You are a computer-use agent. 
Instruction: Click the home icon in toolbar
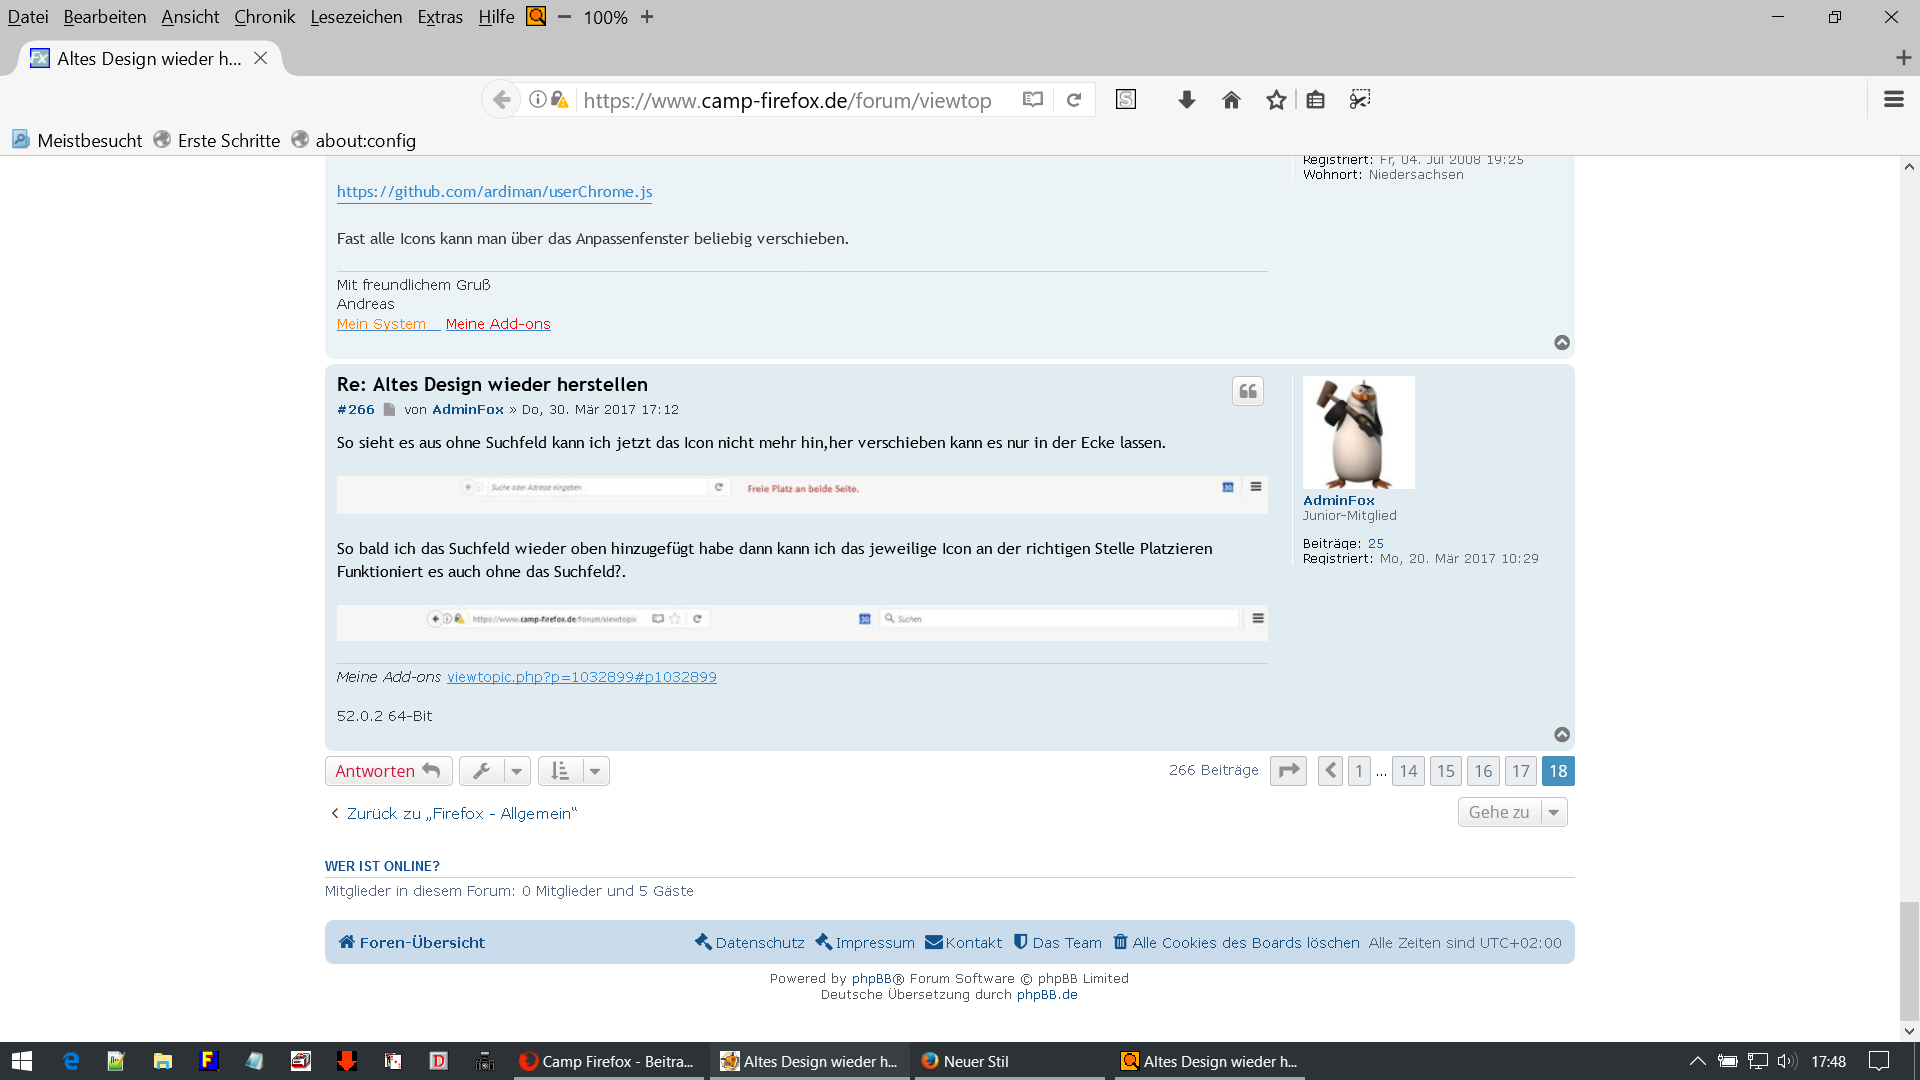[x=1231, y=99]
